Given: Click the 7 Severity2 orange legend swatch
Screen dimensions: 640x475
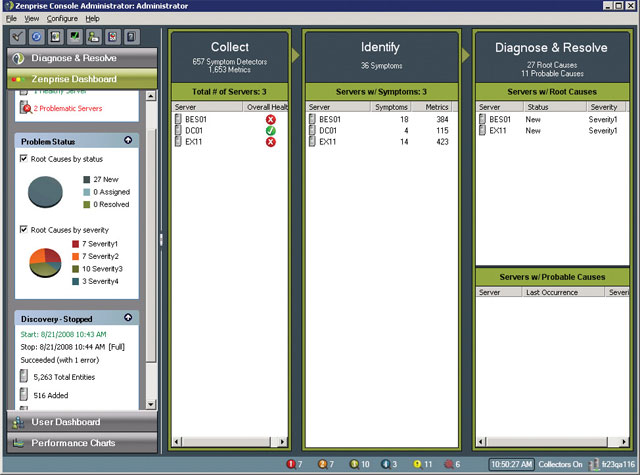Looking at the screenshot, I should point(76,257).
